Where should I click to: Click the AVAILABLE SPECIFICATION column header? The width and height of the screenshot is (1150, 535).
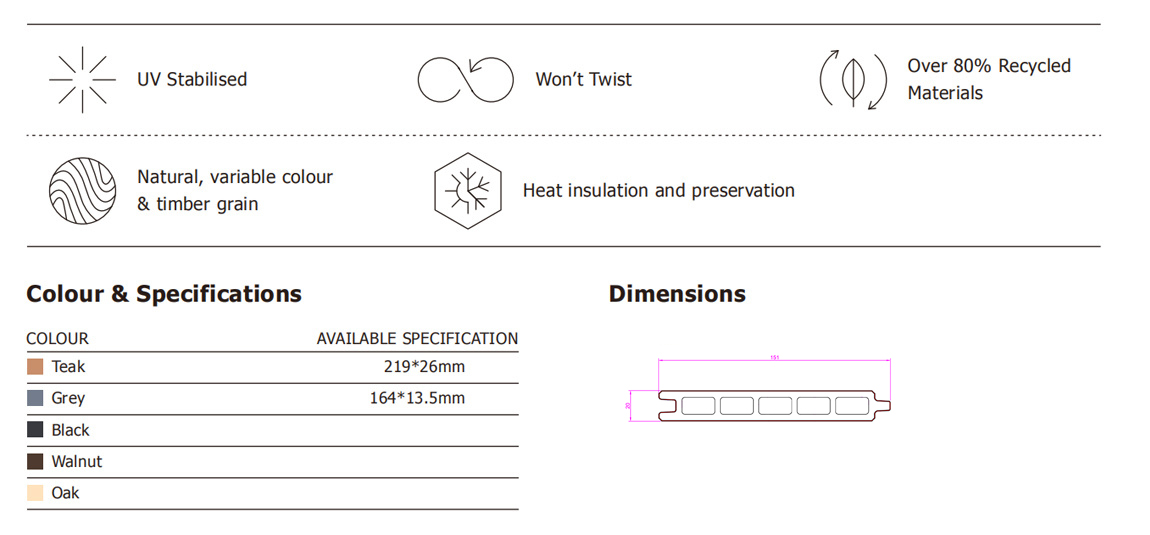[x=417, y=338]
